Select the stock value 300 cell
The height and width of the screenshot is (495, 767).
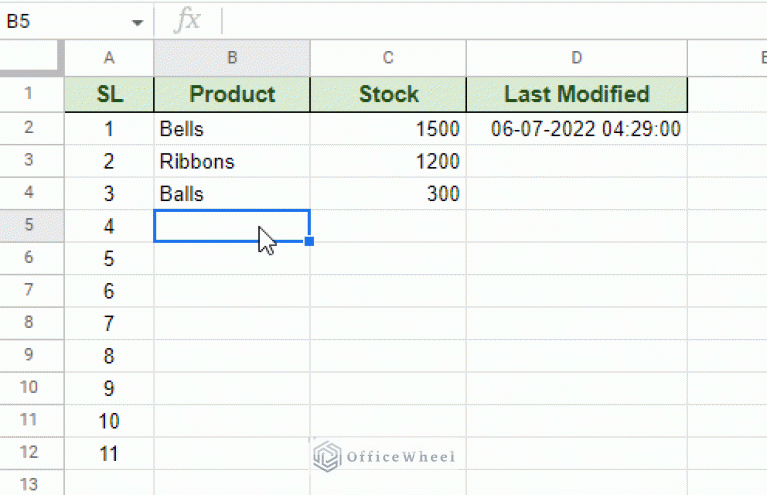pos(388,193)
